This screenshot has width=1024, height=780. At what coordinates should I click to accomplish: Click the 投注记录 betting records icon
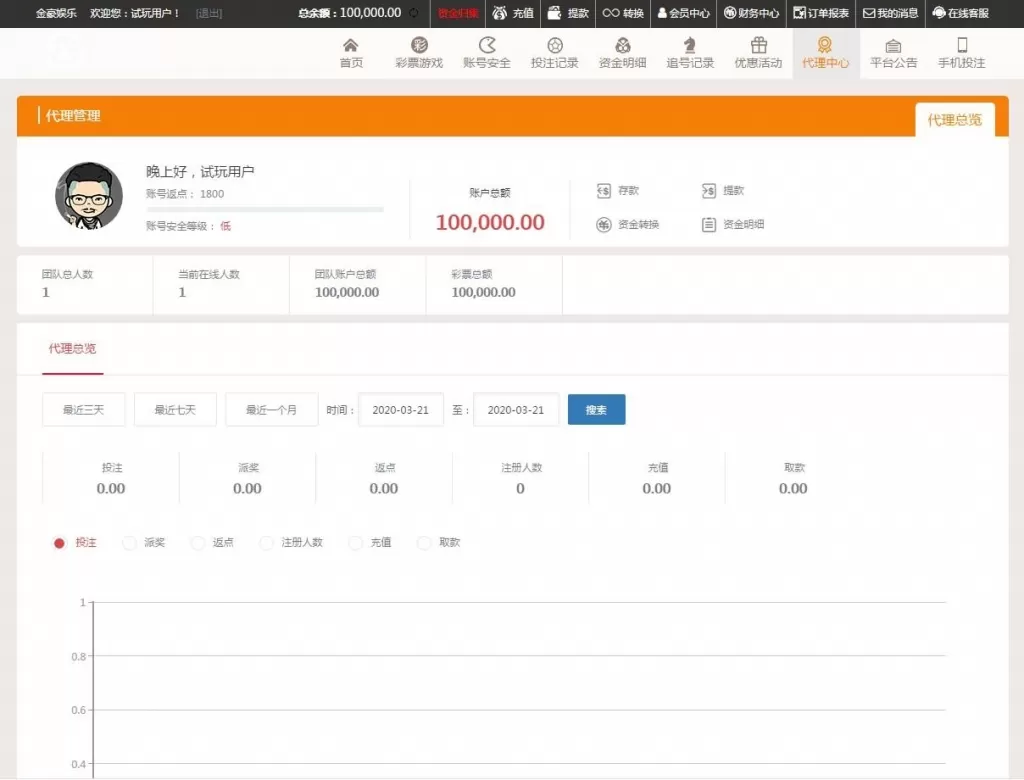coord(554,47)
